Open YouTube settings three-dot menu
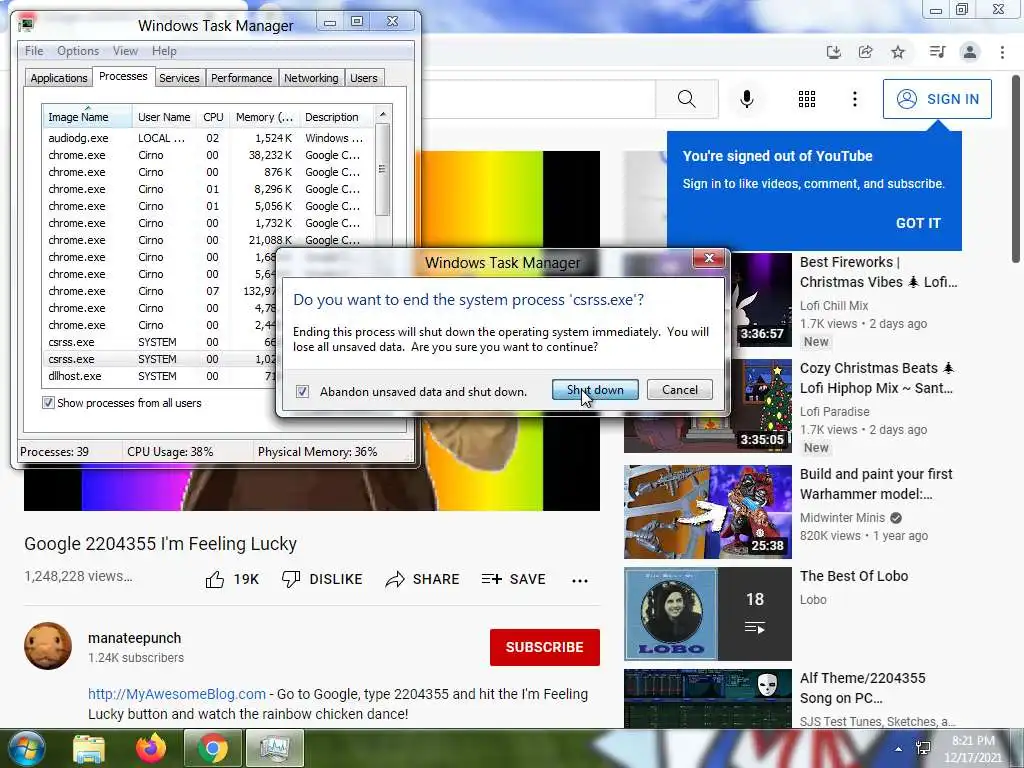1024x768 pixels. click(854, 99)
